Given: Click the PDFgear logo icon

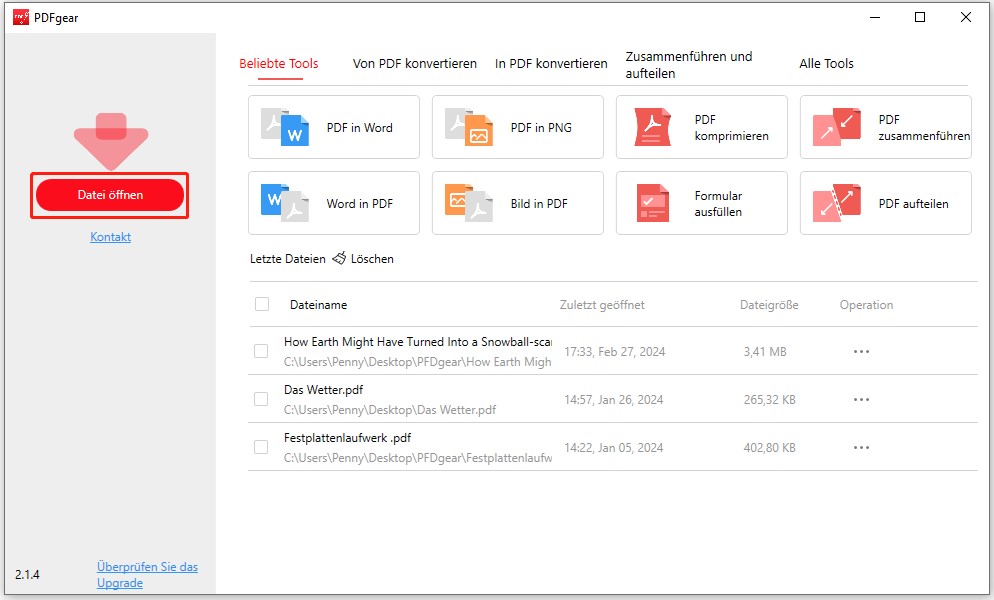Looking at the screenshot, I should pos(20,17).
